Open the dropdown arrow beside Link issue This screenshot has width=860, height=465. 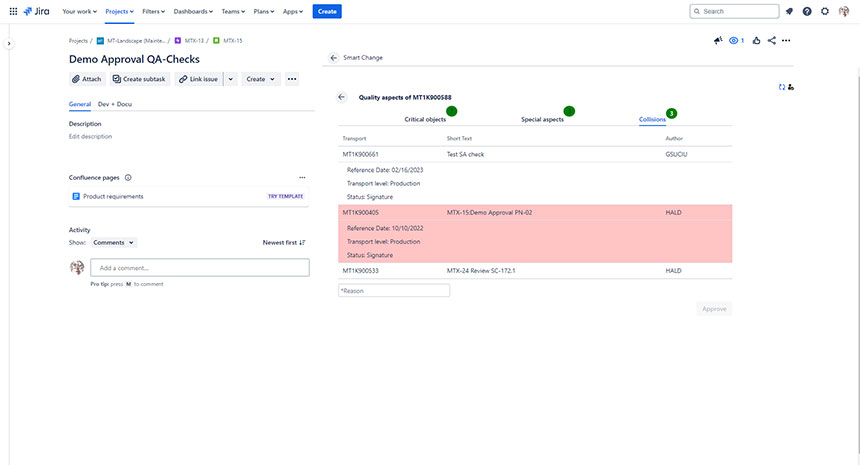(x=231, y=79)
